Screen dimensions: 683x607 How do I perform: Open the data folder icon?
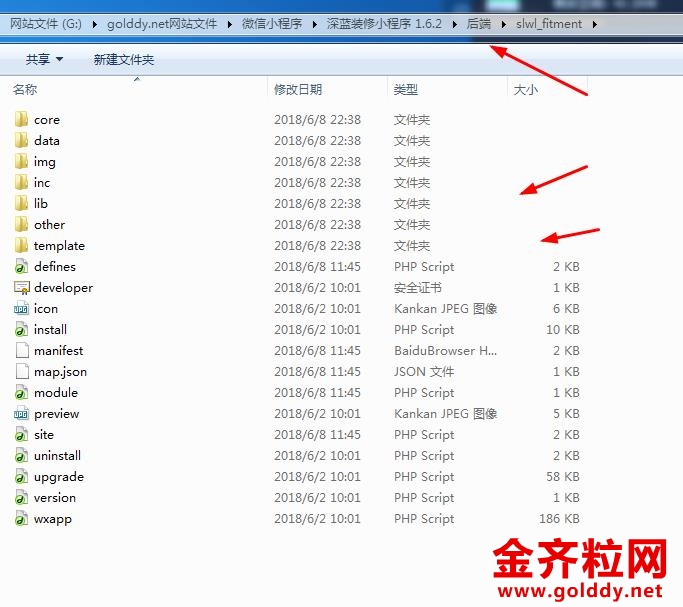pos(21,140)
